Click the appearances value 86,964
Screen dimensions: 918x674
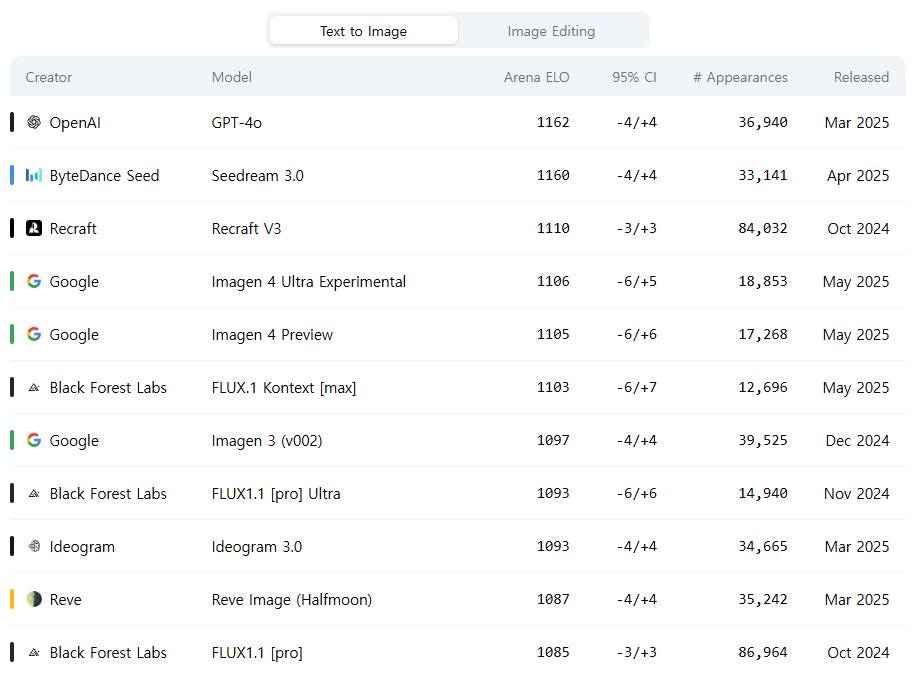(763, 652)
